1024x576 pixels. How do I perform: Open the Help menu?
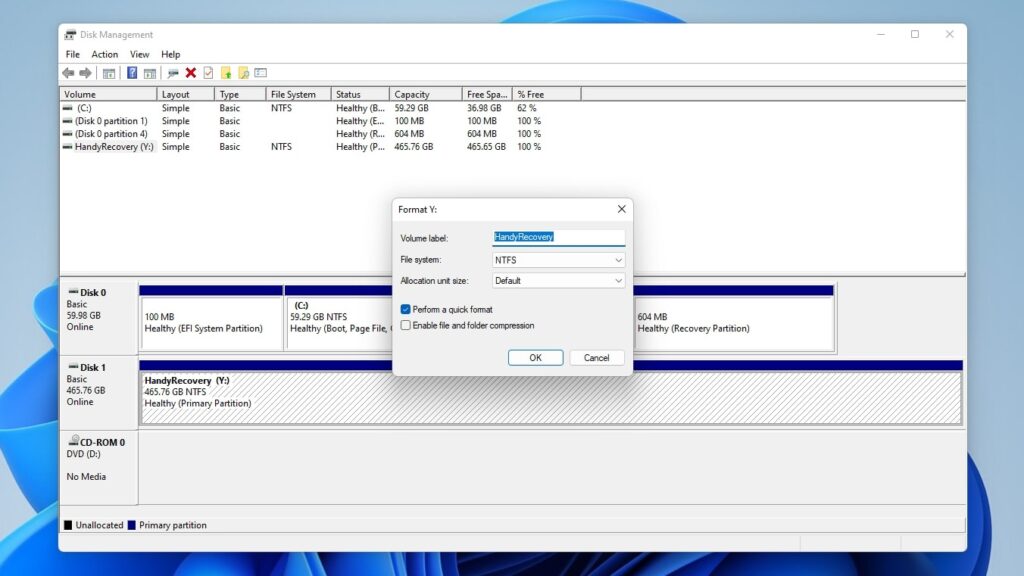tap(170, 54)
